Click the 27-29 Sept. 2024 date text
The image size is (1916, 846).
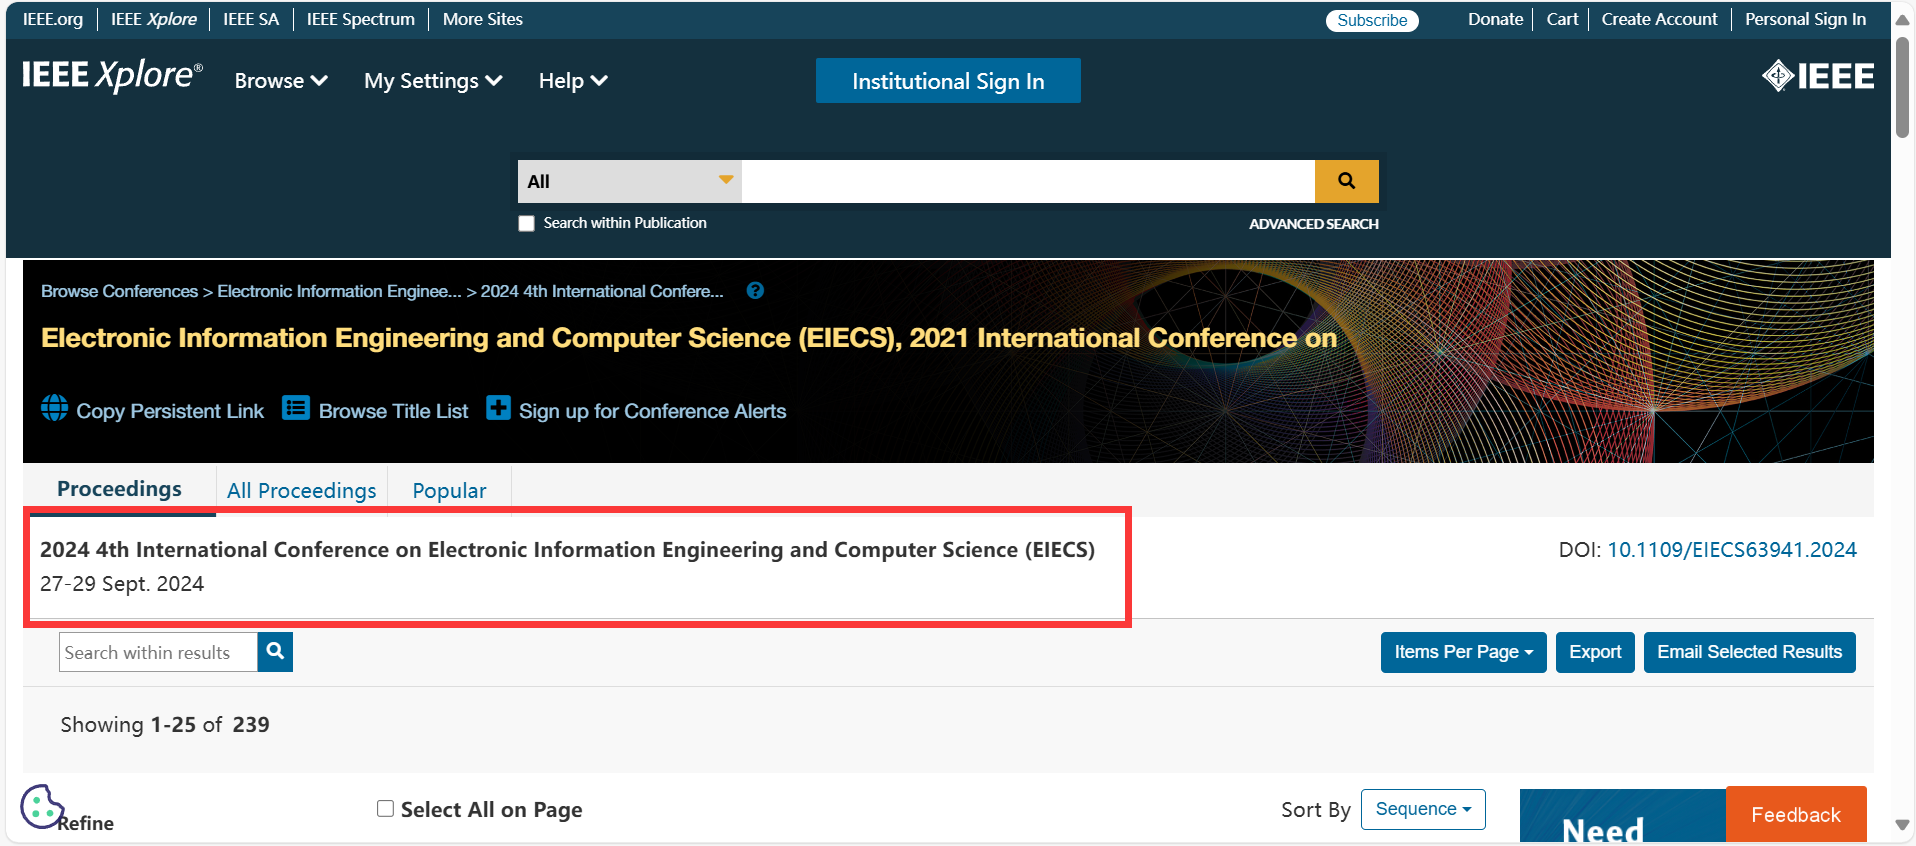pos(122,584)
